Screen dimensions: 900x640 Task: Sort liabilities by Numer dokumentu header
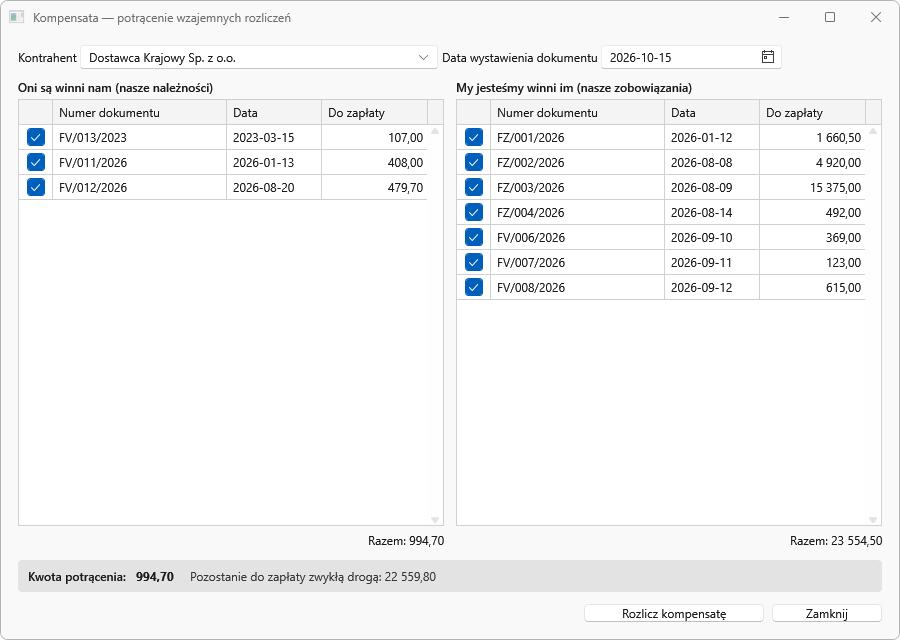point(577,113)
